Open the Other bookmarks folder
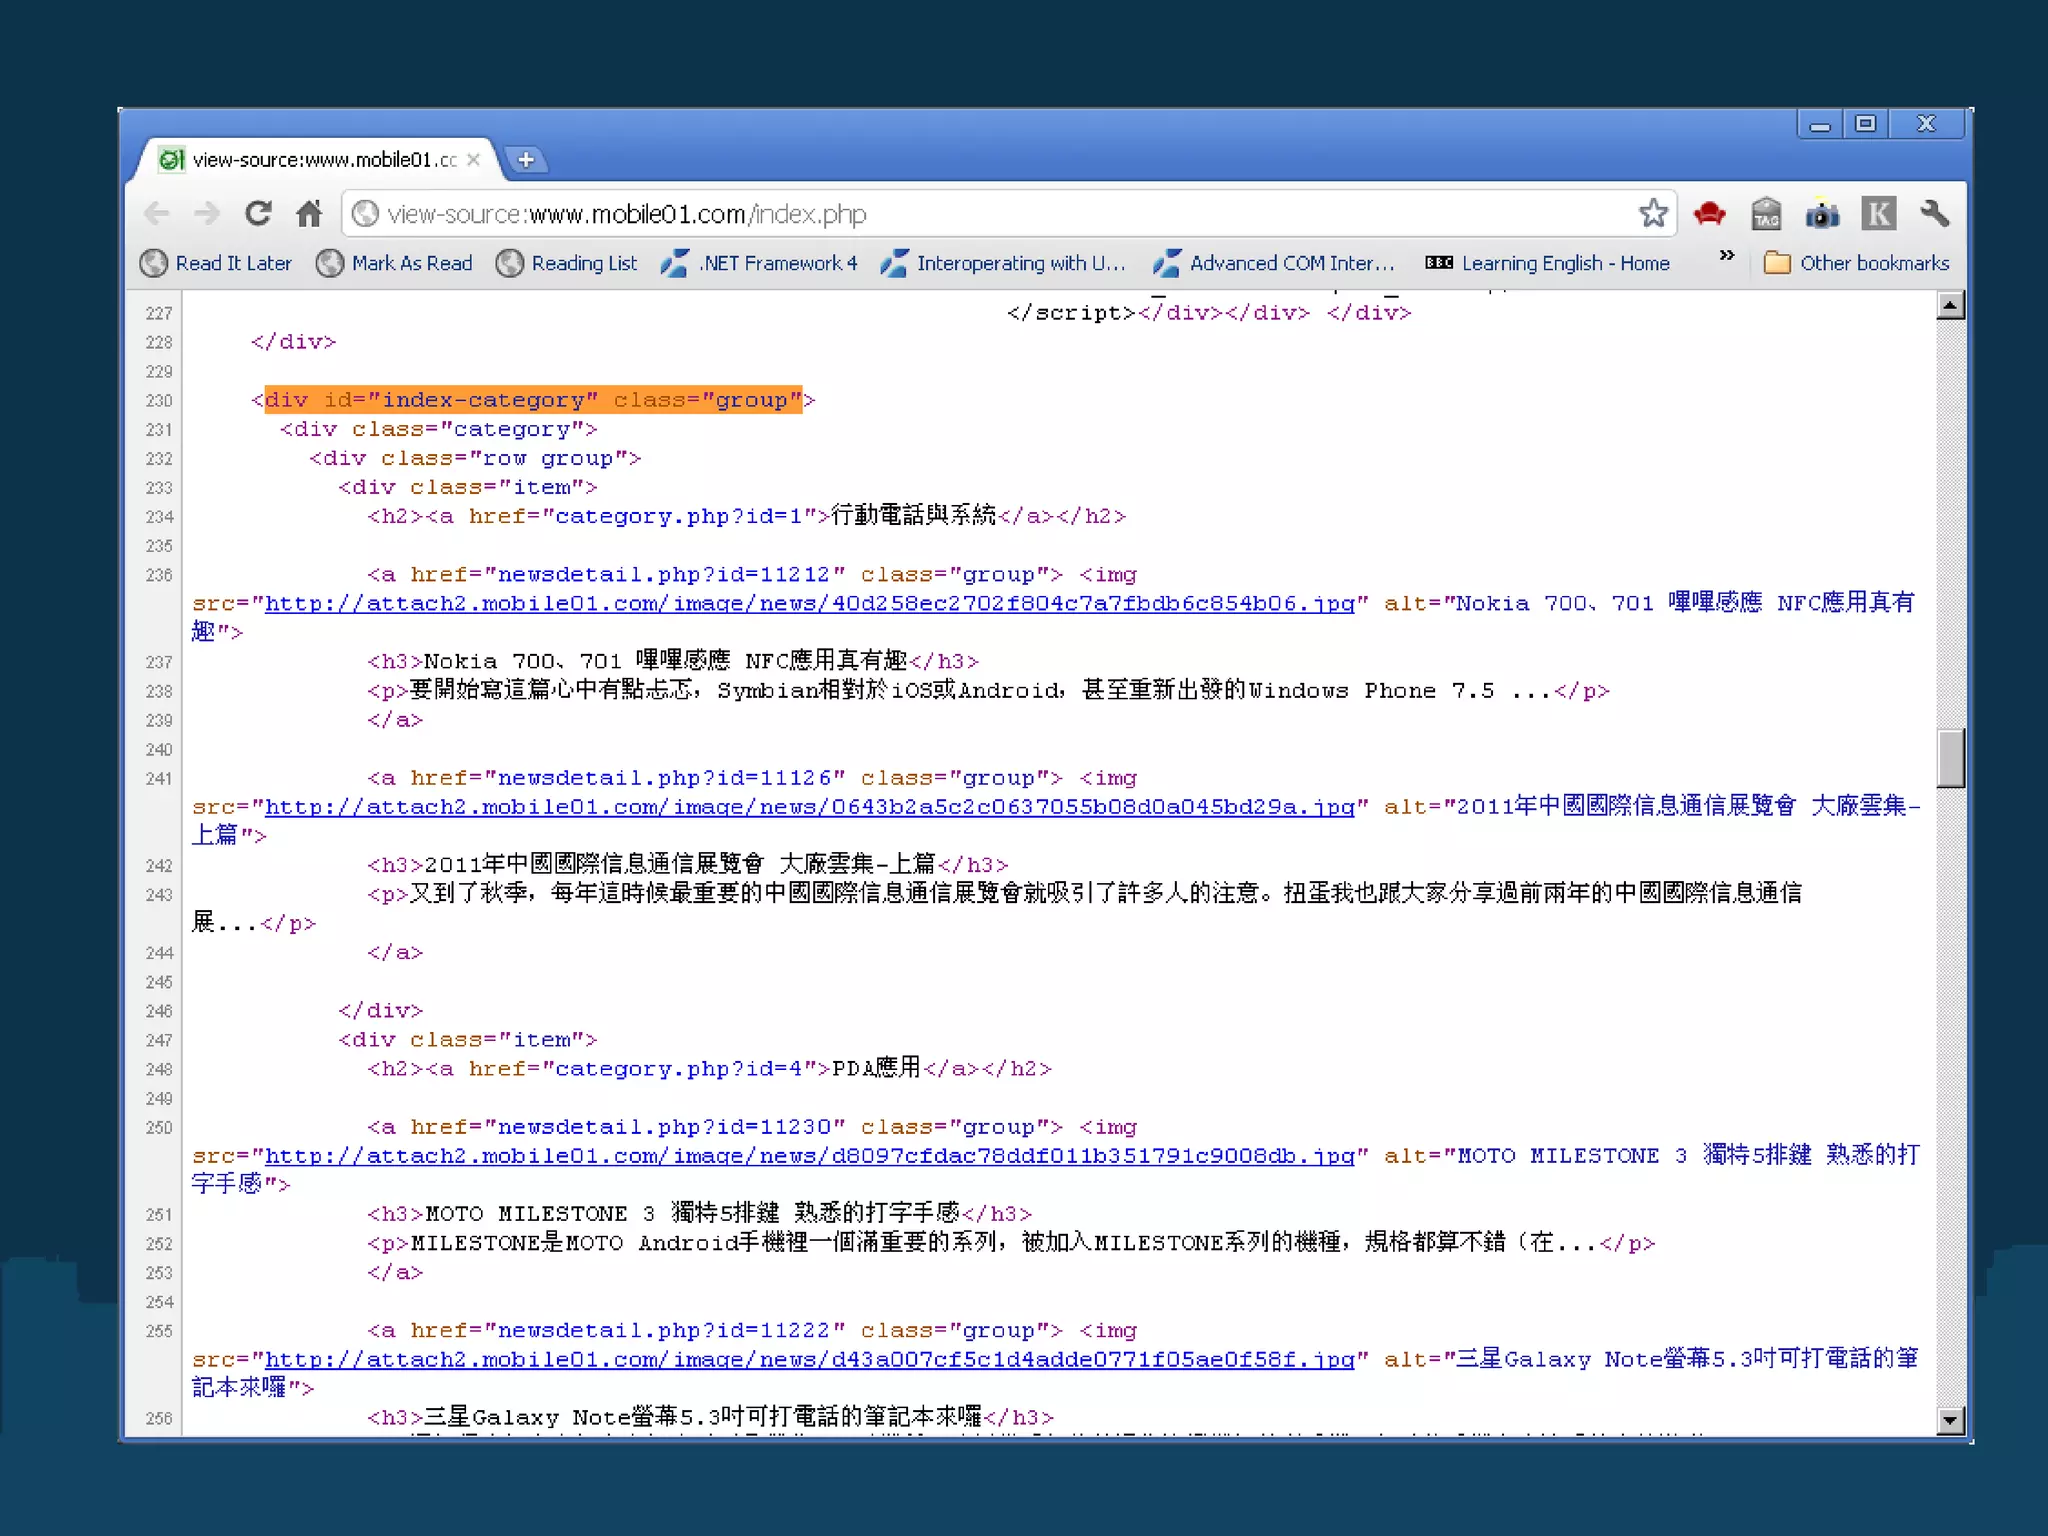The width and height of the screenshot is (2048, 1536). tap(1856, 263)
